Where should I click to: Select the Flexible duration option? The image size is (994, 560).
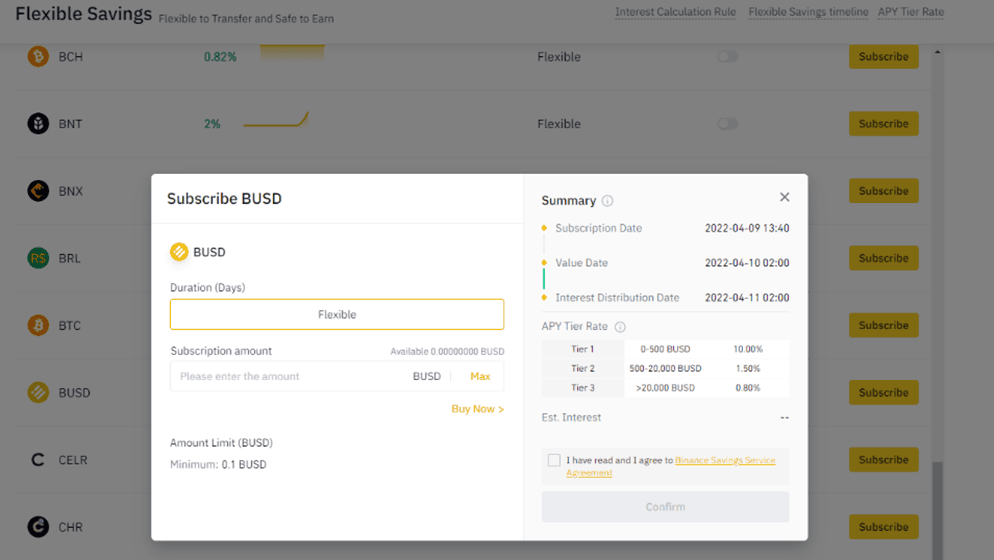point(337,314)
